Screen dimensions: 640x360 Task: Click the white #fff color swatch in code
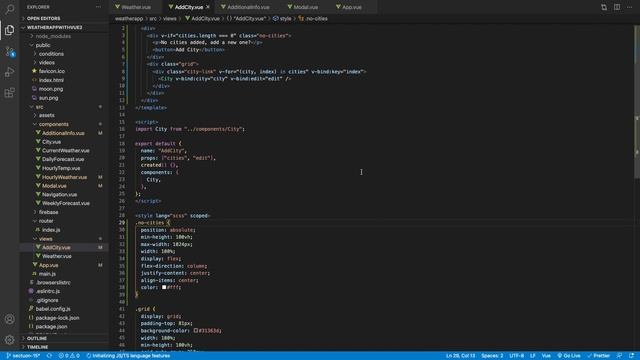[x=164, y=287]
